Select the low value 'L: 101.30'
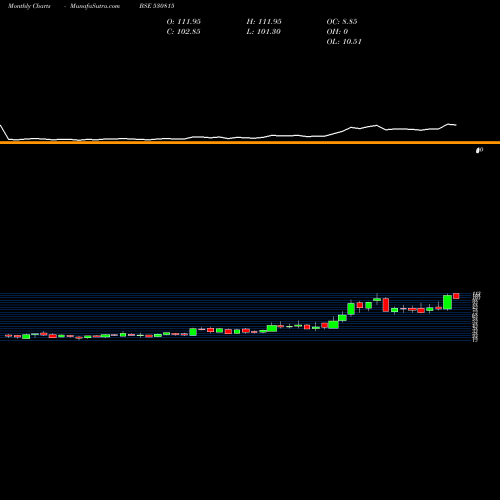Viewport: 500px width, 500px height. tap(263, 32)
